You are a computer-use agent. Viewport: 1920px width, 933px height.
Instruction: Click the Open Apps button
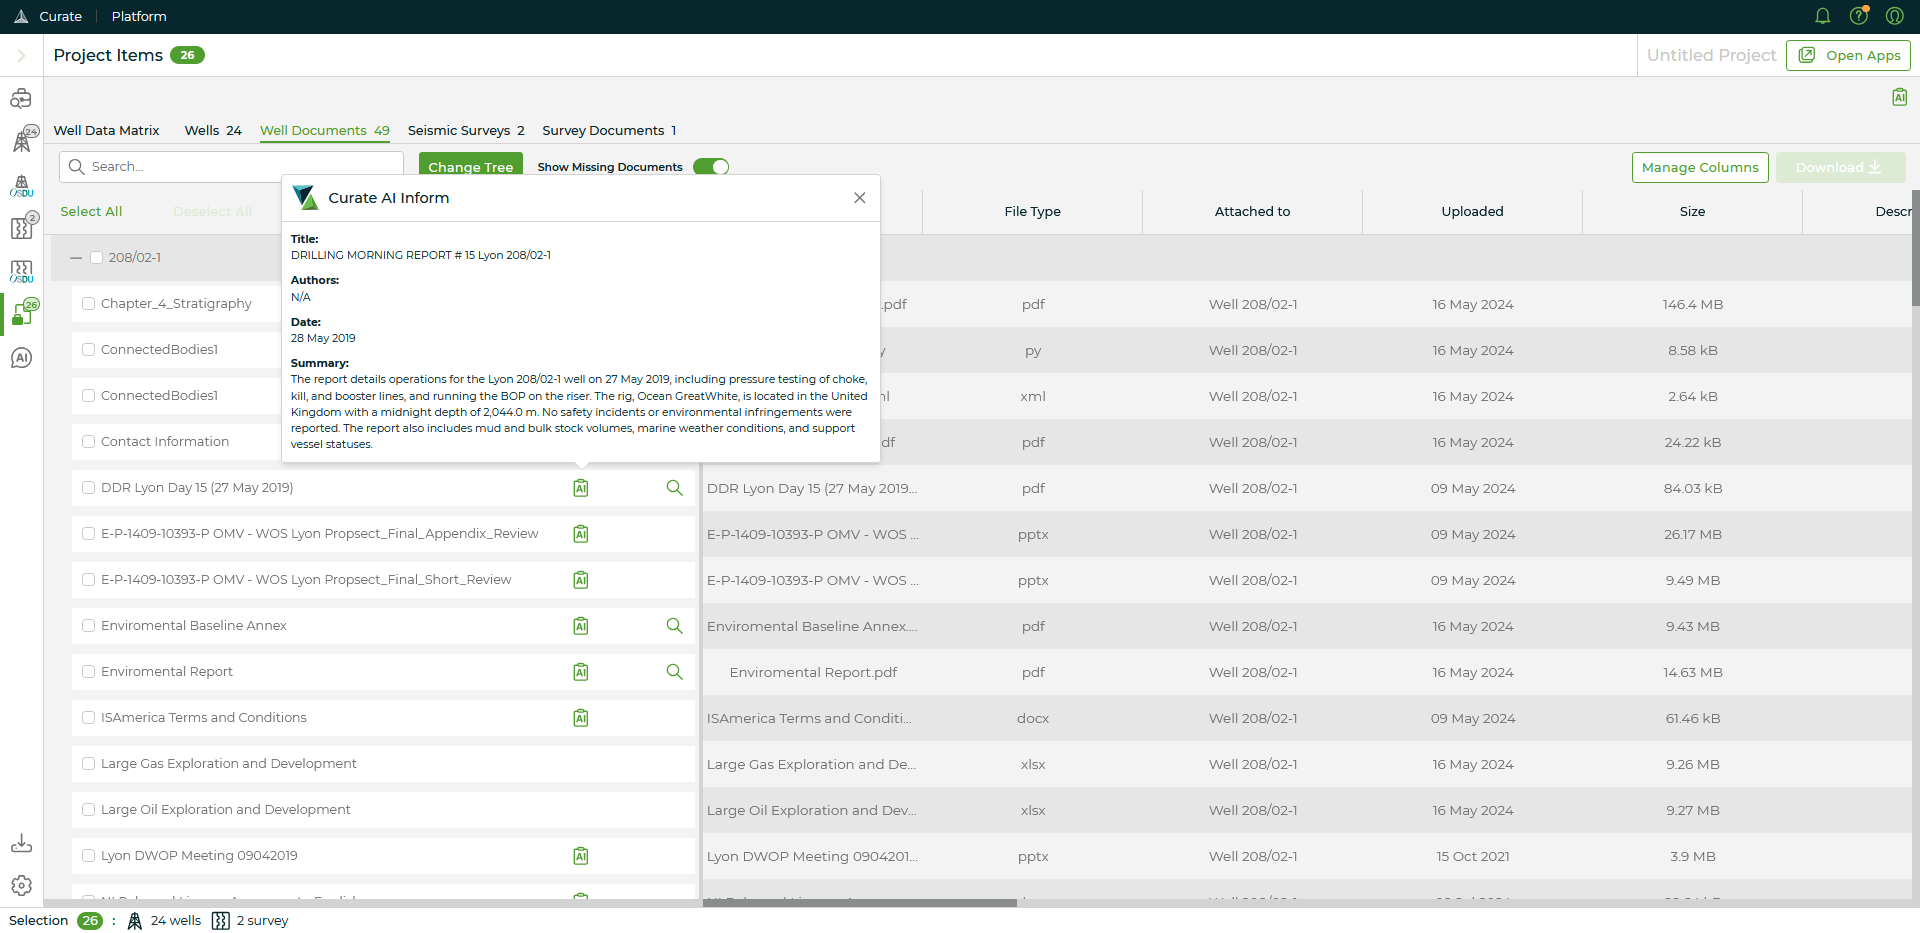click(x=1848, y=55)
